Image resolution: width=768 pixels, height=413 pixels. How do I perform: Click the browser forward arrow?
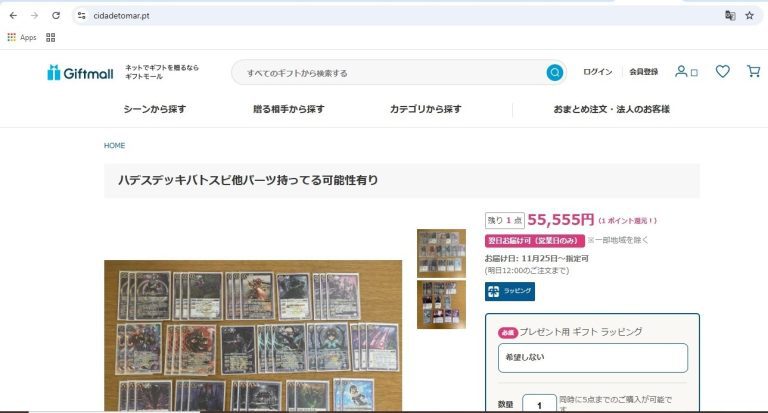(x=34, y=16)
